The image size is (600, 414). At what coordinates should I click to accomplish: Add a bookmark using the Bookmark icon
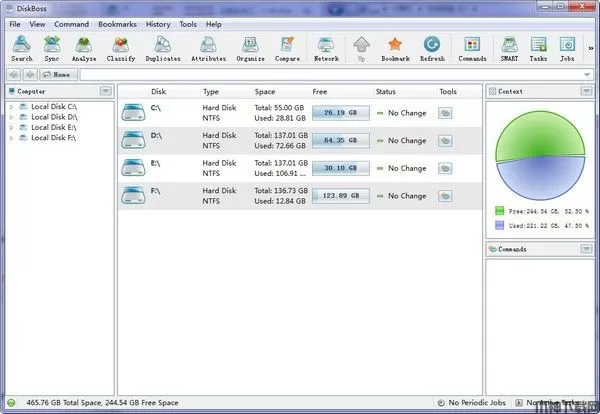click(394, 48)
